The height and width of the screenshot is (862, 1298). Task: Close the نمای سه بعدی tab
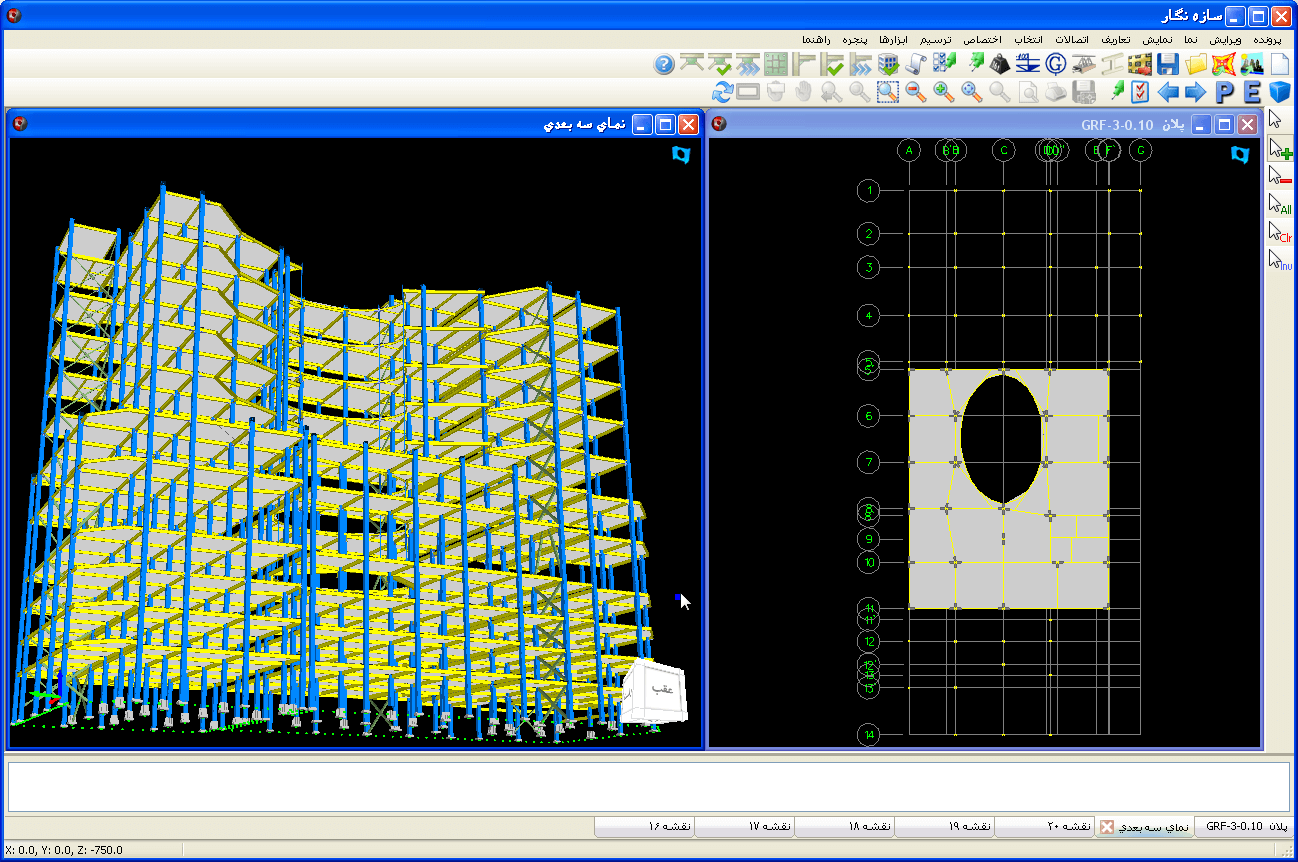click(1106, 827)
